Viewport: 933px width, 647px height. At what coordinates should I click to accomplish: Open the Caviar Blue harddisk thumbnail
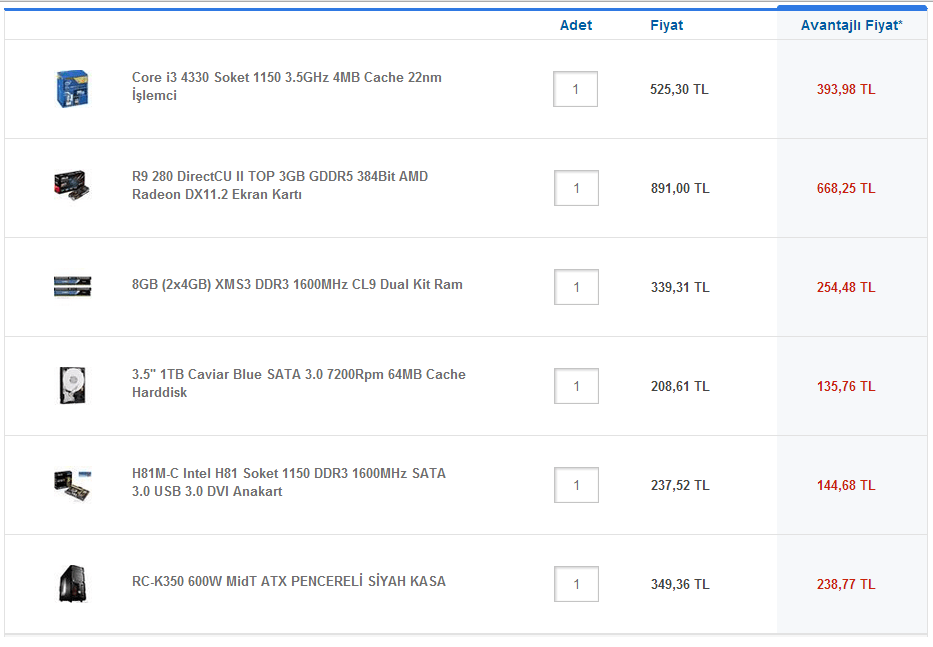pos(73,386)
